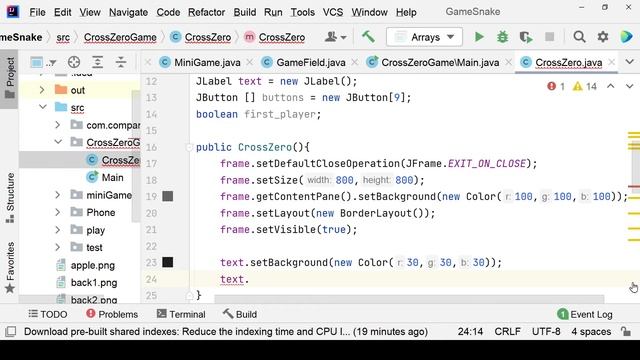Expand all in Project tree

click(98, 62)
